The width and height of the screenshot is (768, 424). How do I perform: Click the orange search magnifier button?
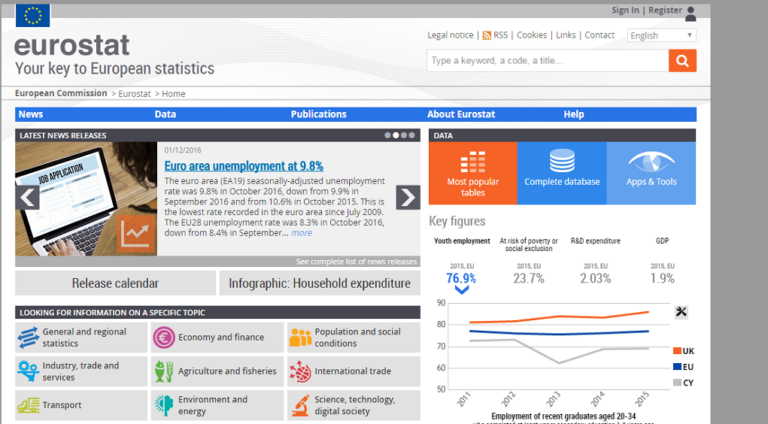(682, 61)
